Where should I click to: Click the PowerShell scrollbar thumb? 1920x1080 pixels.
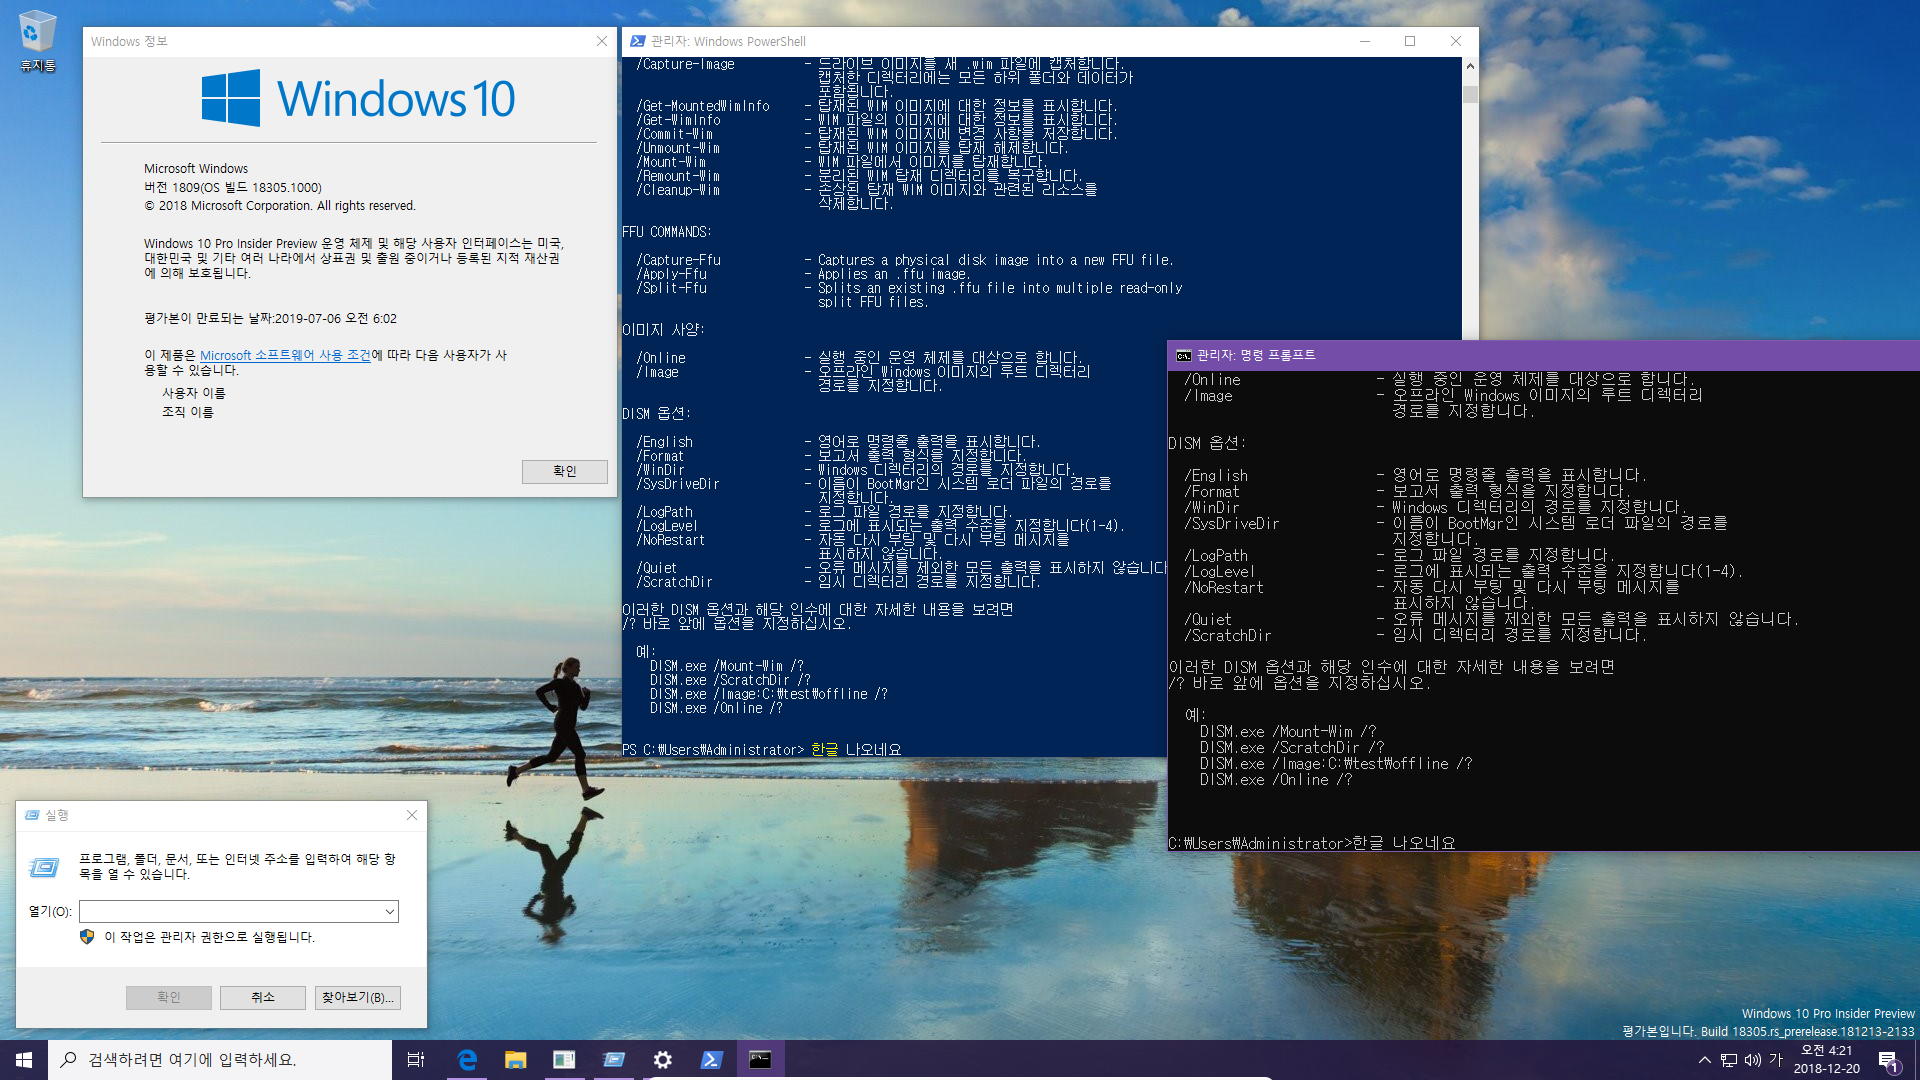click(x=1470, y=94)
